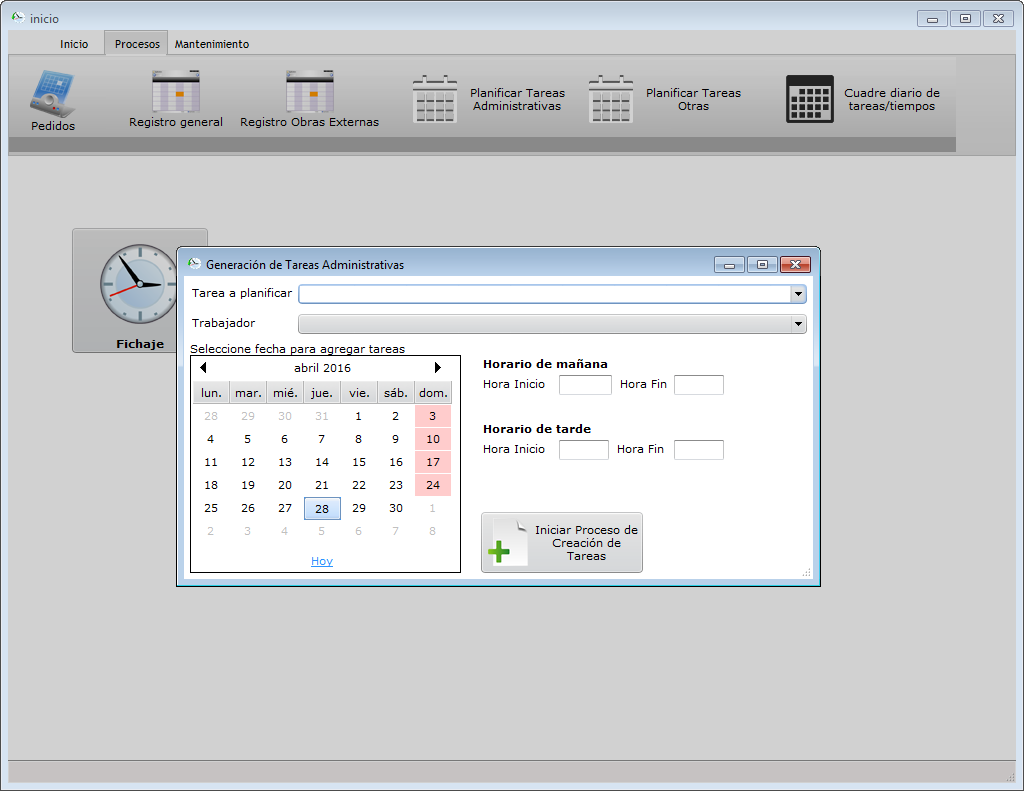Click the inicio application title icon
The width and height of the screenshot is (1024, 791).
pos(18,18)
